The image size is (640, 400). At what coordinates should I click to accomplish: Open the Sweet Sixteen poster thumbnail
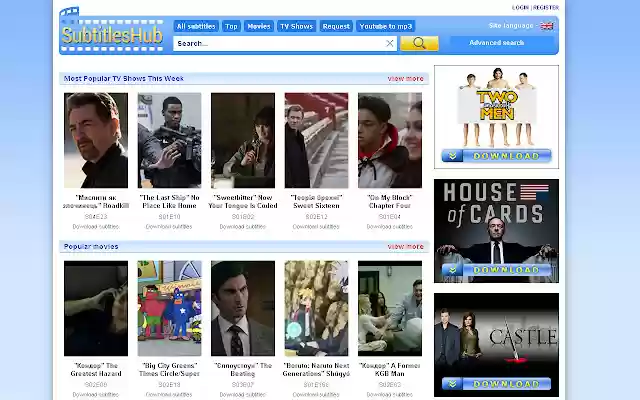[316, 140]
